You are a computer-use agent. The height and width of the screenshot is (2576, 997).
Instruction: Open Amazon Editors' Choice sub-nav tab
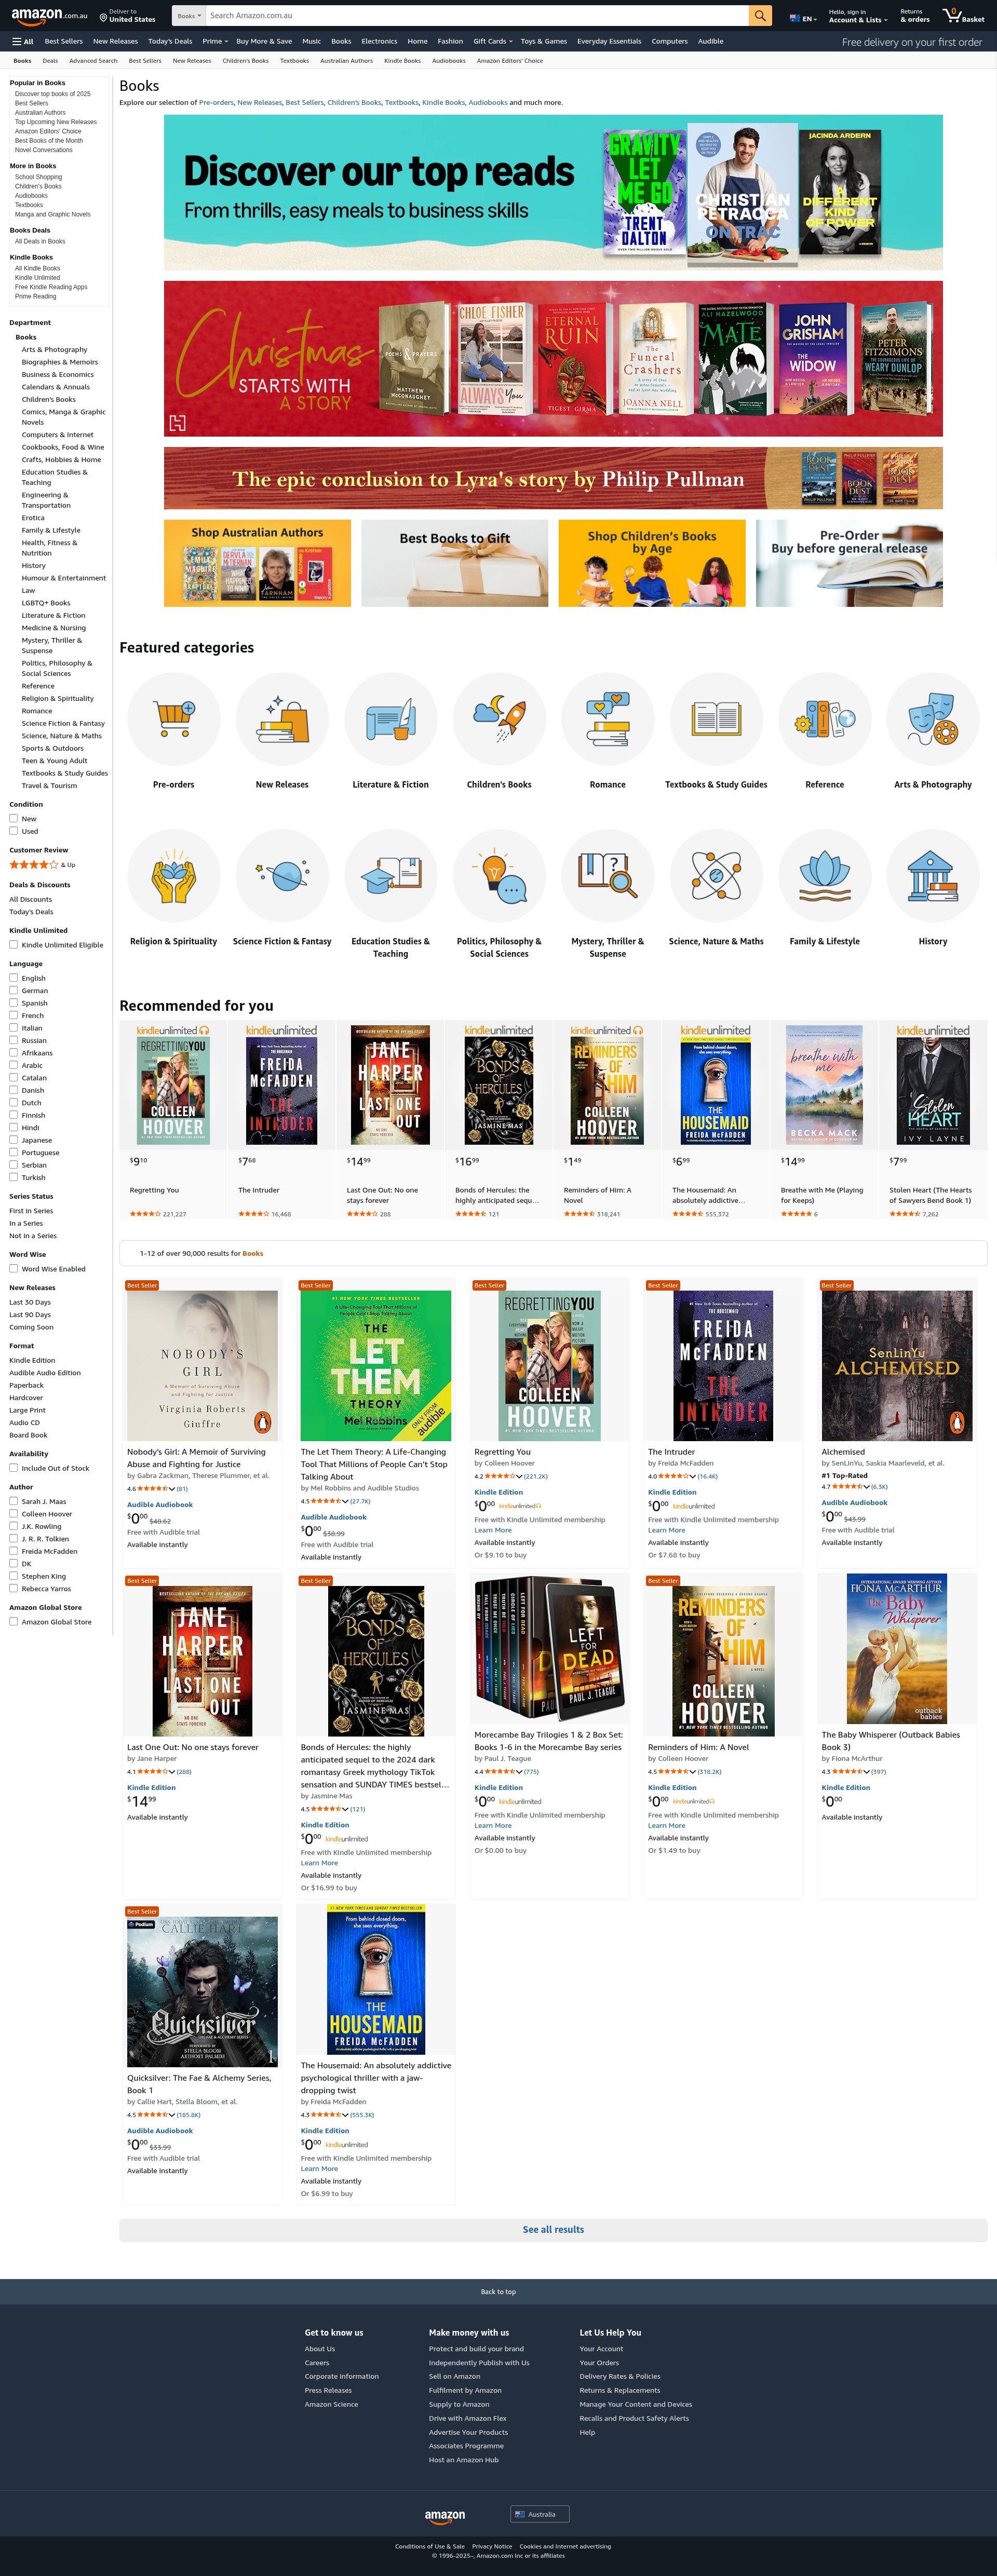[x=510, y=61]
